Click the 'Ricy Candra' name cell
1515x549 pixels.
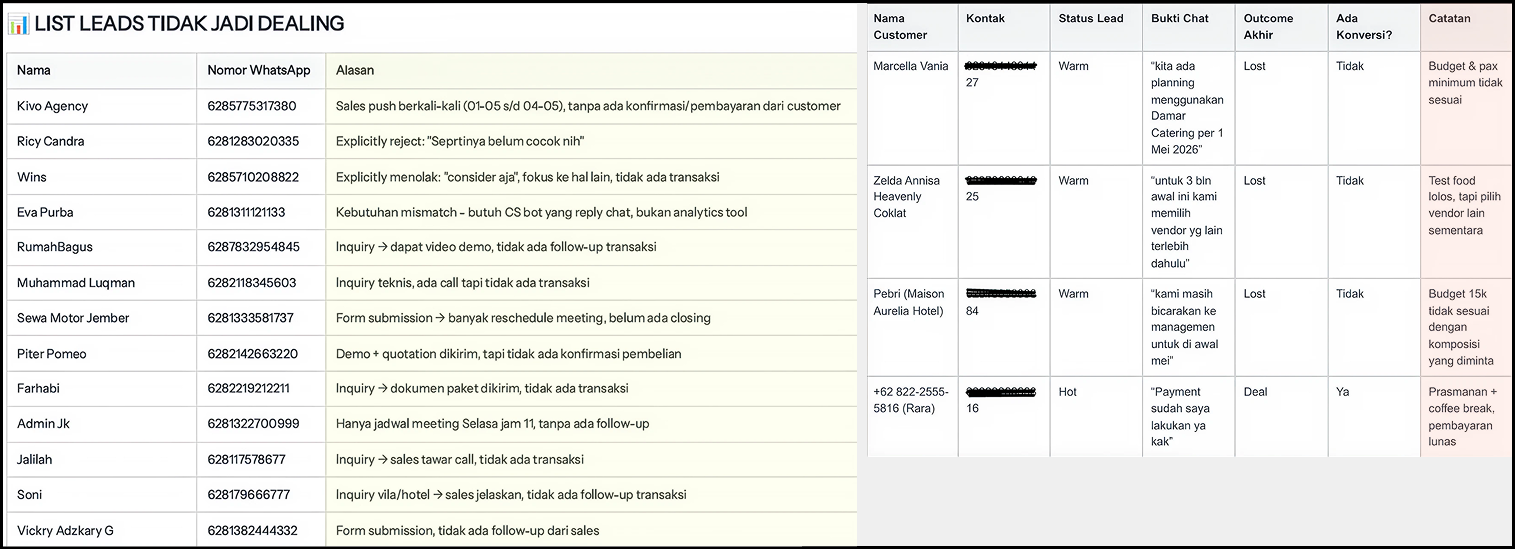[x=101, y=141]
